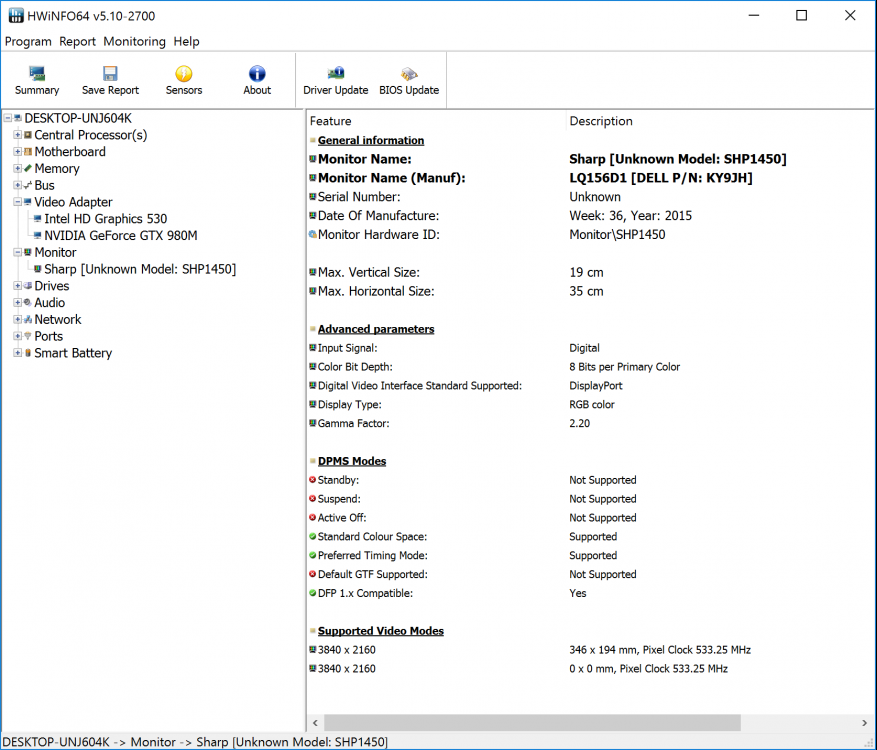
Task: Expand the Smart Battery node
Action: point(17,353)
